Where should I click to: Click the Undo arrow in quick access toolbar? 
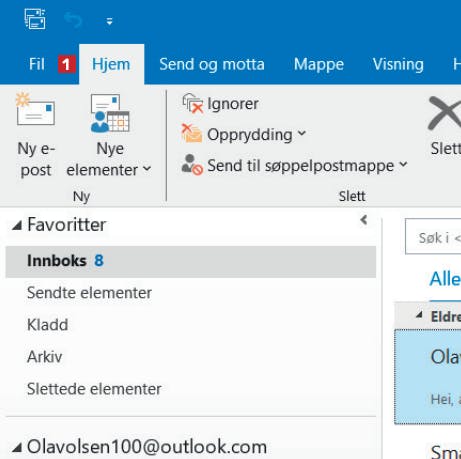(73, 21)
